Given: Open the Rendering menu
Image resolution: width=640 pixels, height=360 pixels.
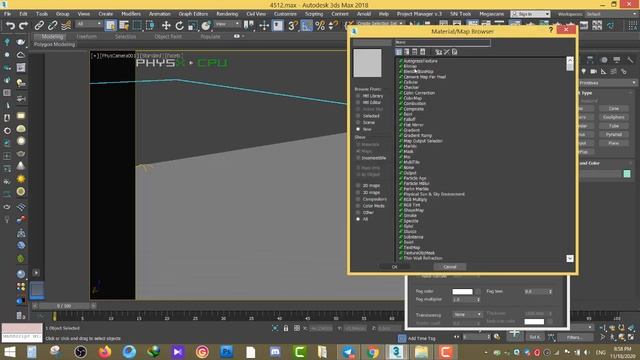Looking at the screenshot, I should tap(227, 14).
